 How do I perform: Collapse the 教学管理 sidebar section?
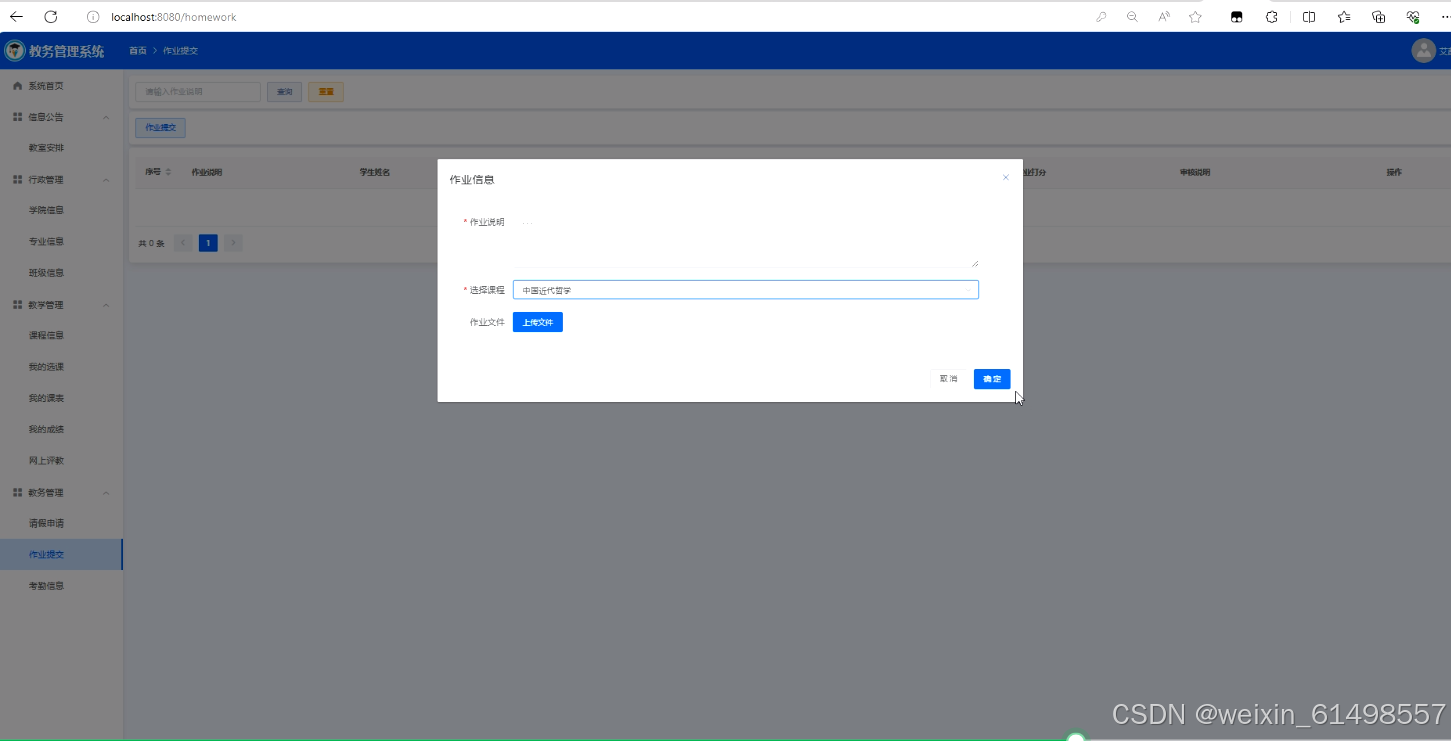[x=105, y=304]
